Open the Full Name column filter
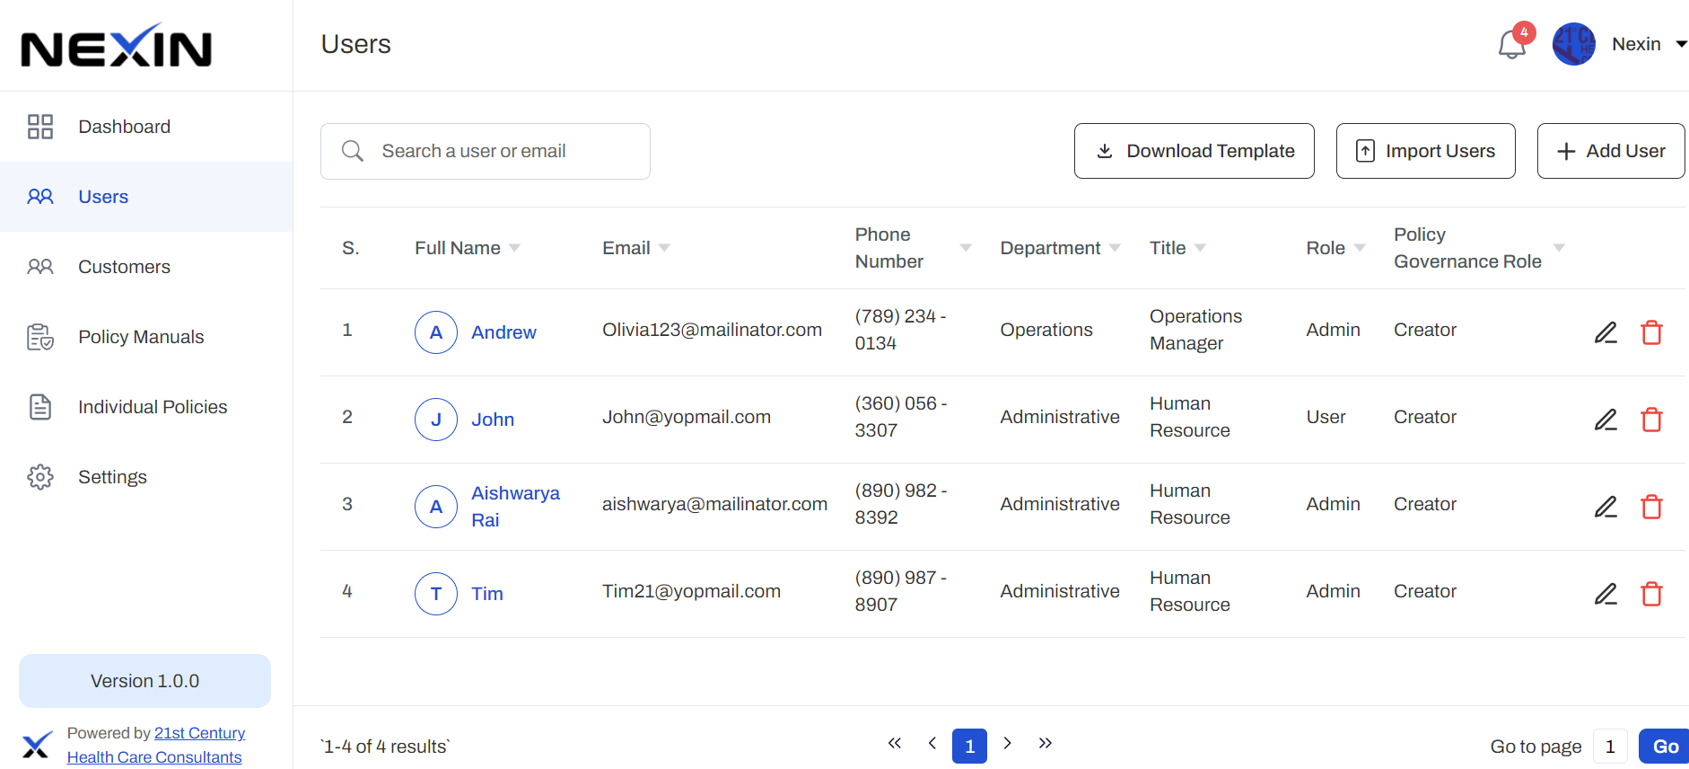Viewport: 1689px width, 769px height. tap(515, 248)
